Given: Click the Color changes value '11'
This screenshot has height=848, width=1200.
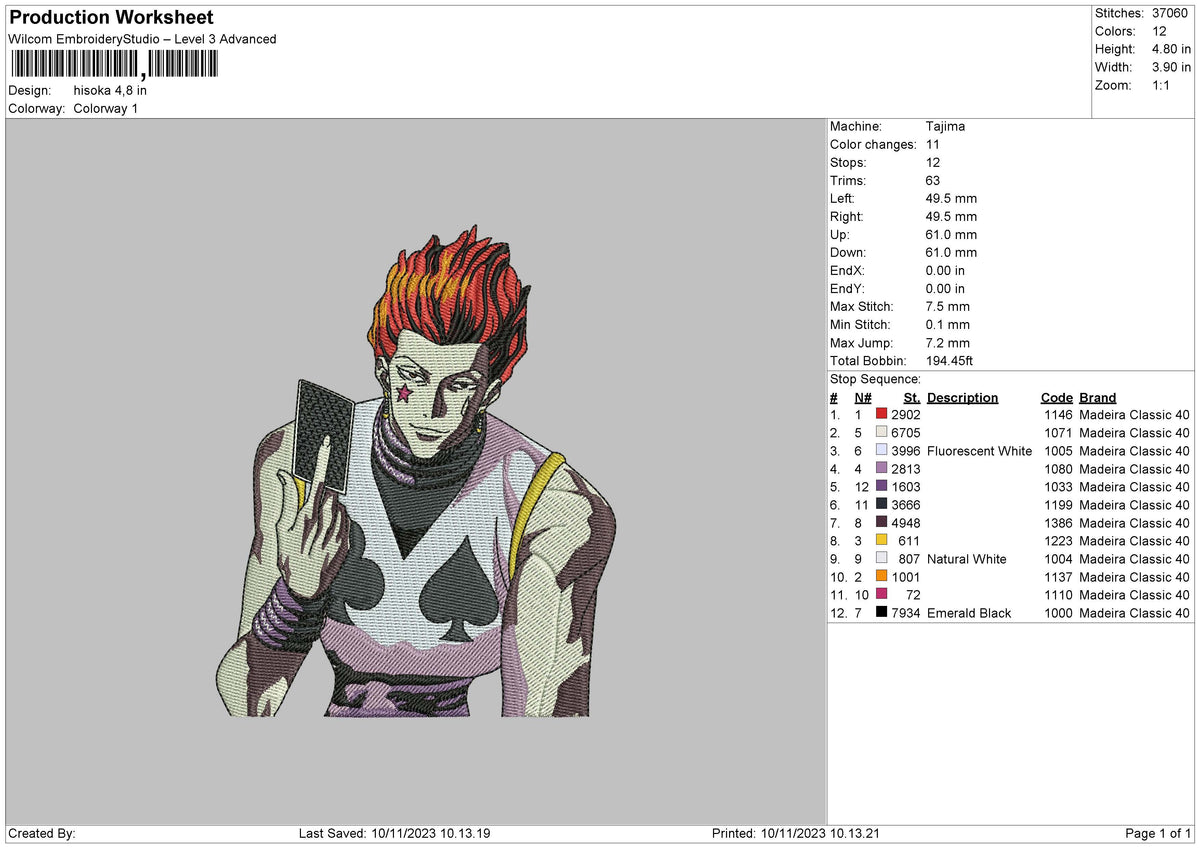Looking at the screenshot, I should click(x=932, y=144).
